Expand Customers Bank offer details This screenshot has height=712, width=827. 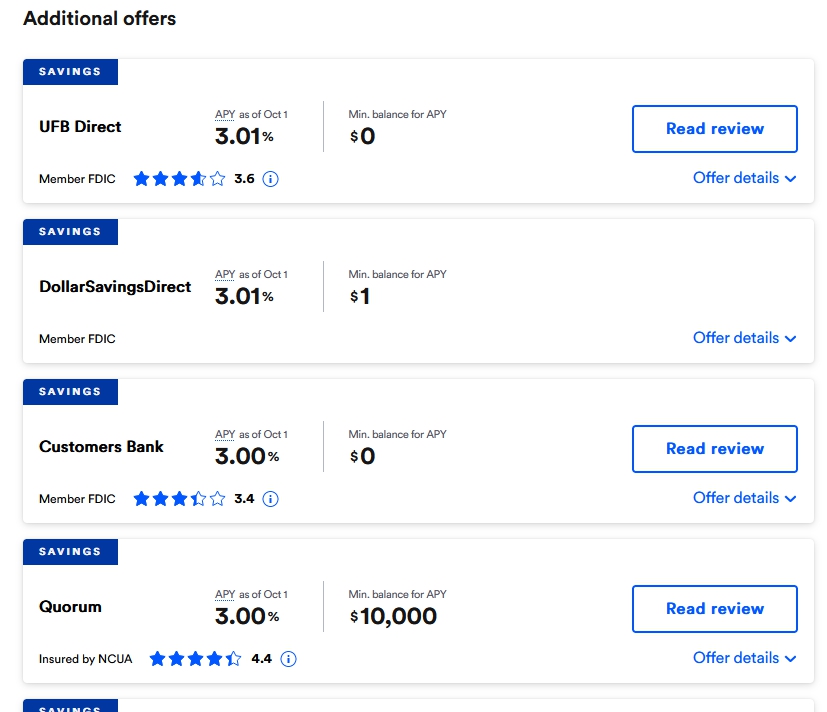[744, 498]
